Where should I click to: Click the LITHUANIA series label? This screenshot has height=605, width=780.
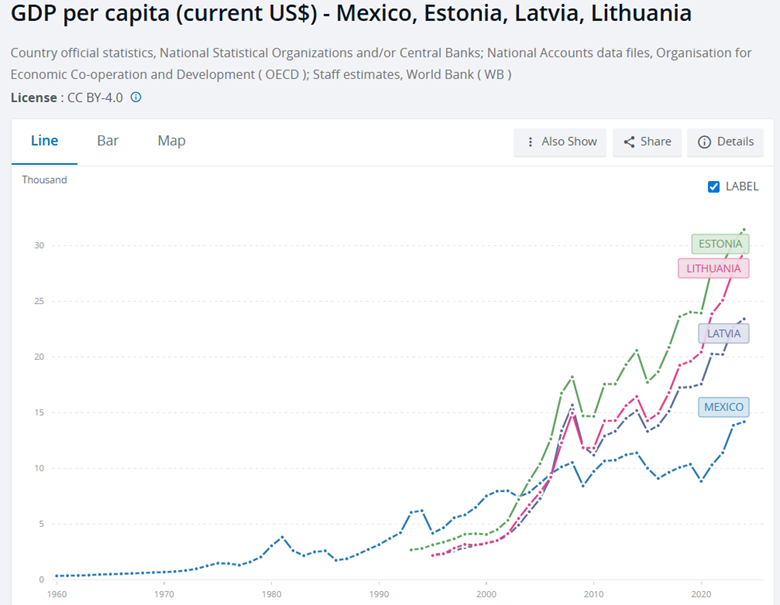(x=713, y=268)
